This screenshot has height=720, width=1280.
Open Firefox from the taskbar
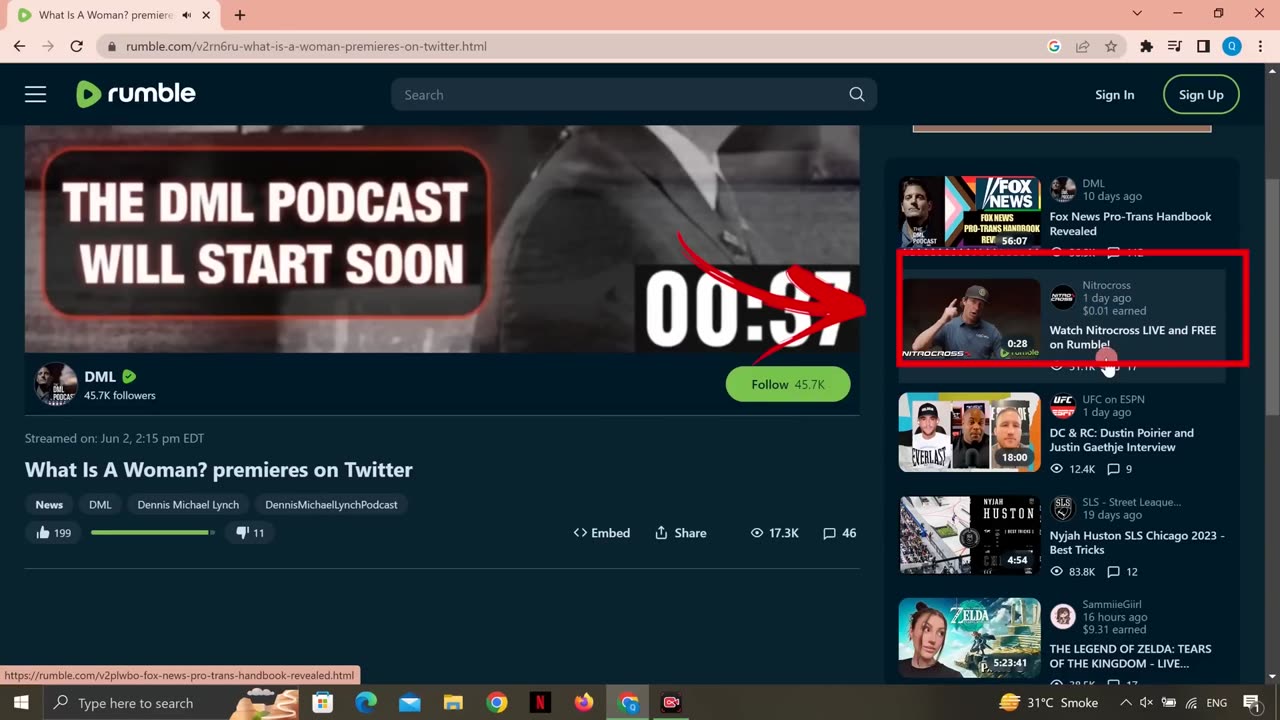(x=584, y=702)
